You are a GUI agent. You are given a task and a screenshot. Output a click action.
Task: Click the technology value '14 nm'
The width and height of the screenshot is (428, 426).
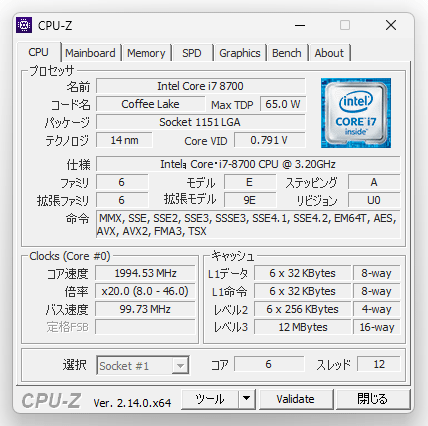coord(124,140)
